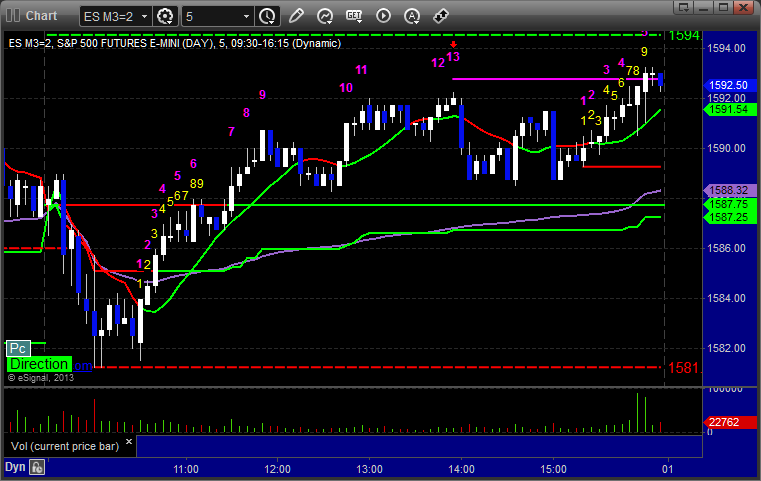Image resolution: width=761 pixels, height=481 pixels.
Task: Open the chart type line icon menu
Action: [325, 16]
